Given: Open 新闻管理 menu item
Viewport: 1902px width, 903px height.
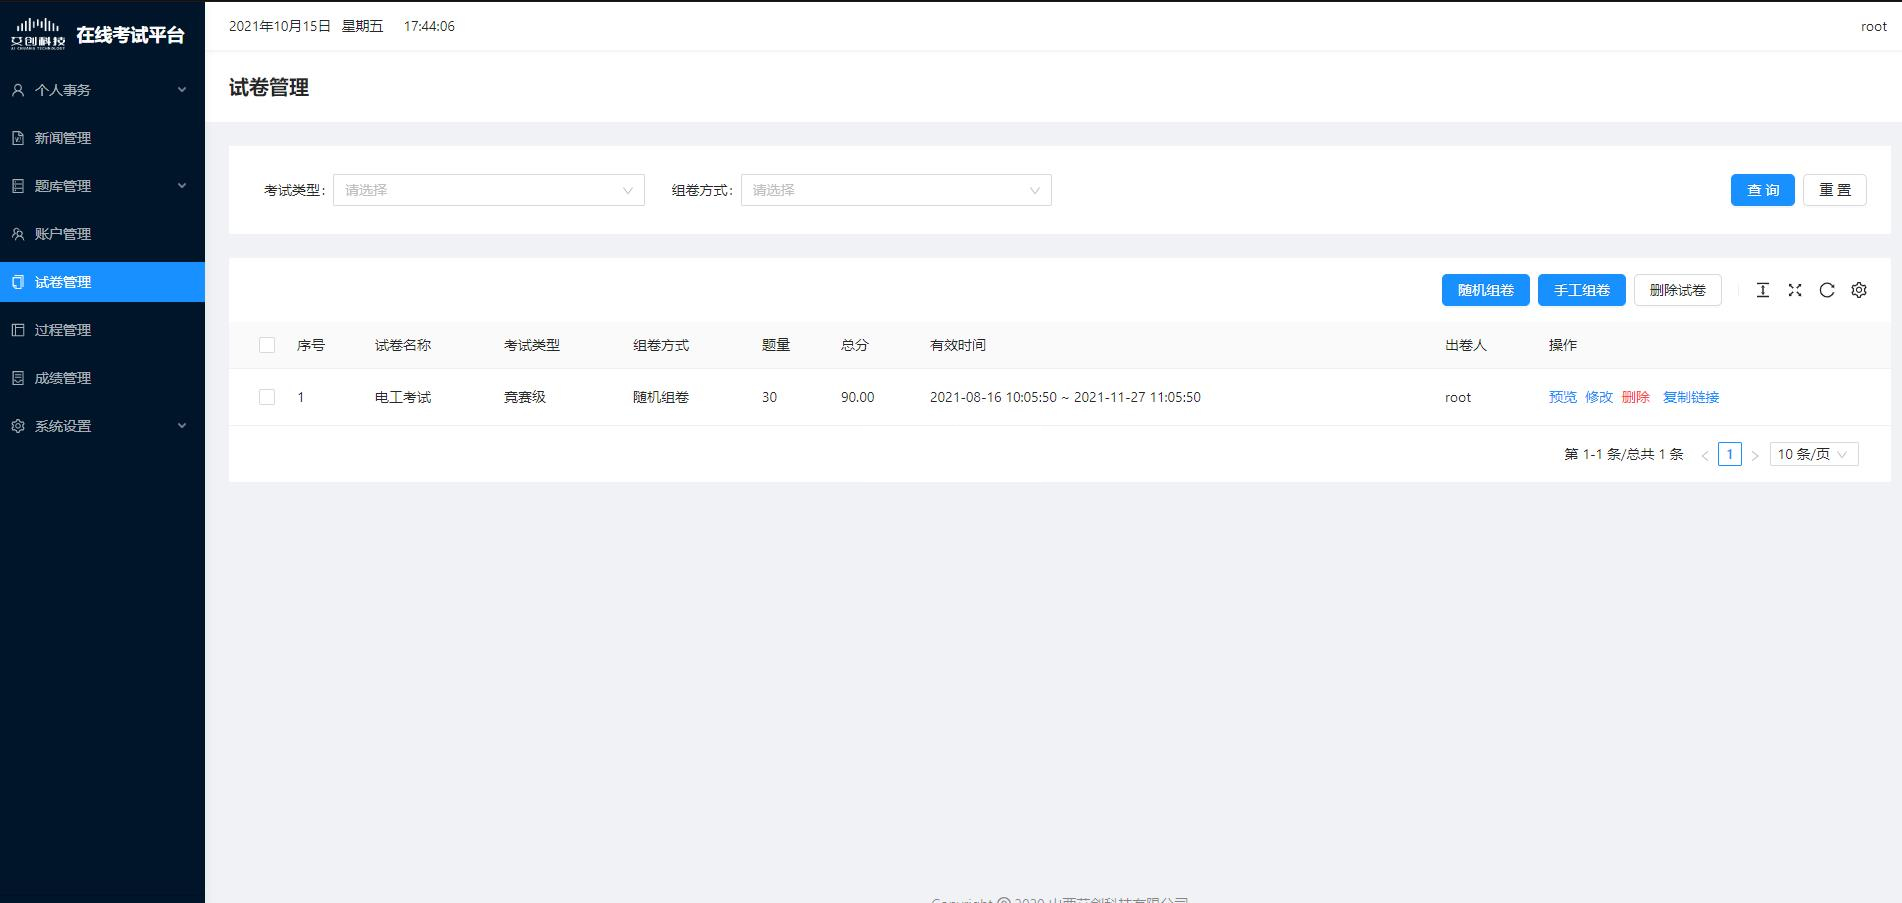Looking at the screenshot, I should tap(102, 138).
